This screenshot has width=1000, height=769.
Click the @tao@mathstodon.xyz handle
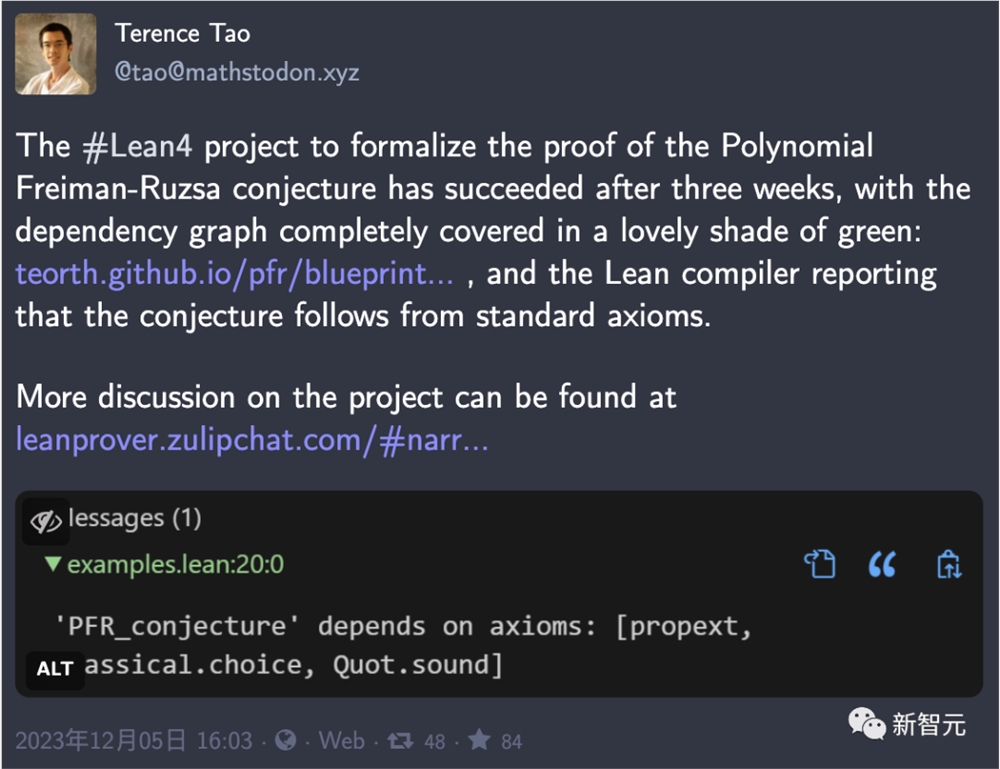(237, 72)
